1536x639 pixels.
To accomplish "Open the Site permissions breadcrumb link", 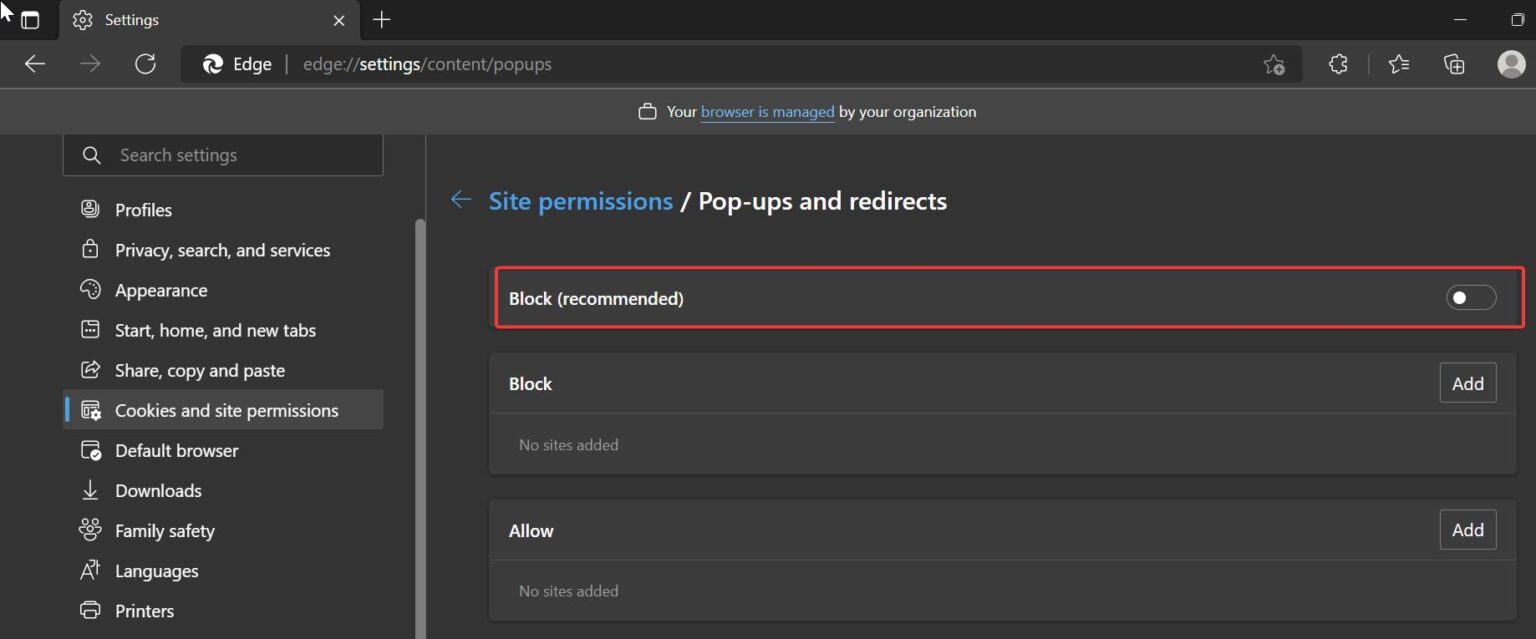I will pos(580,200).
